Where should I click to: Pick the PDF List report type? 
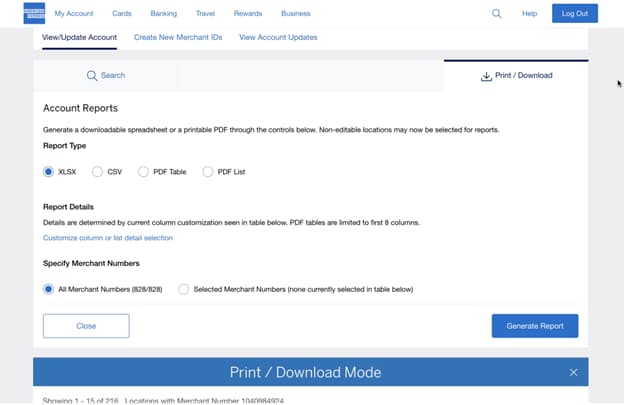coord(208,172)
